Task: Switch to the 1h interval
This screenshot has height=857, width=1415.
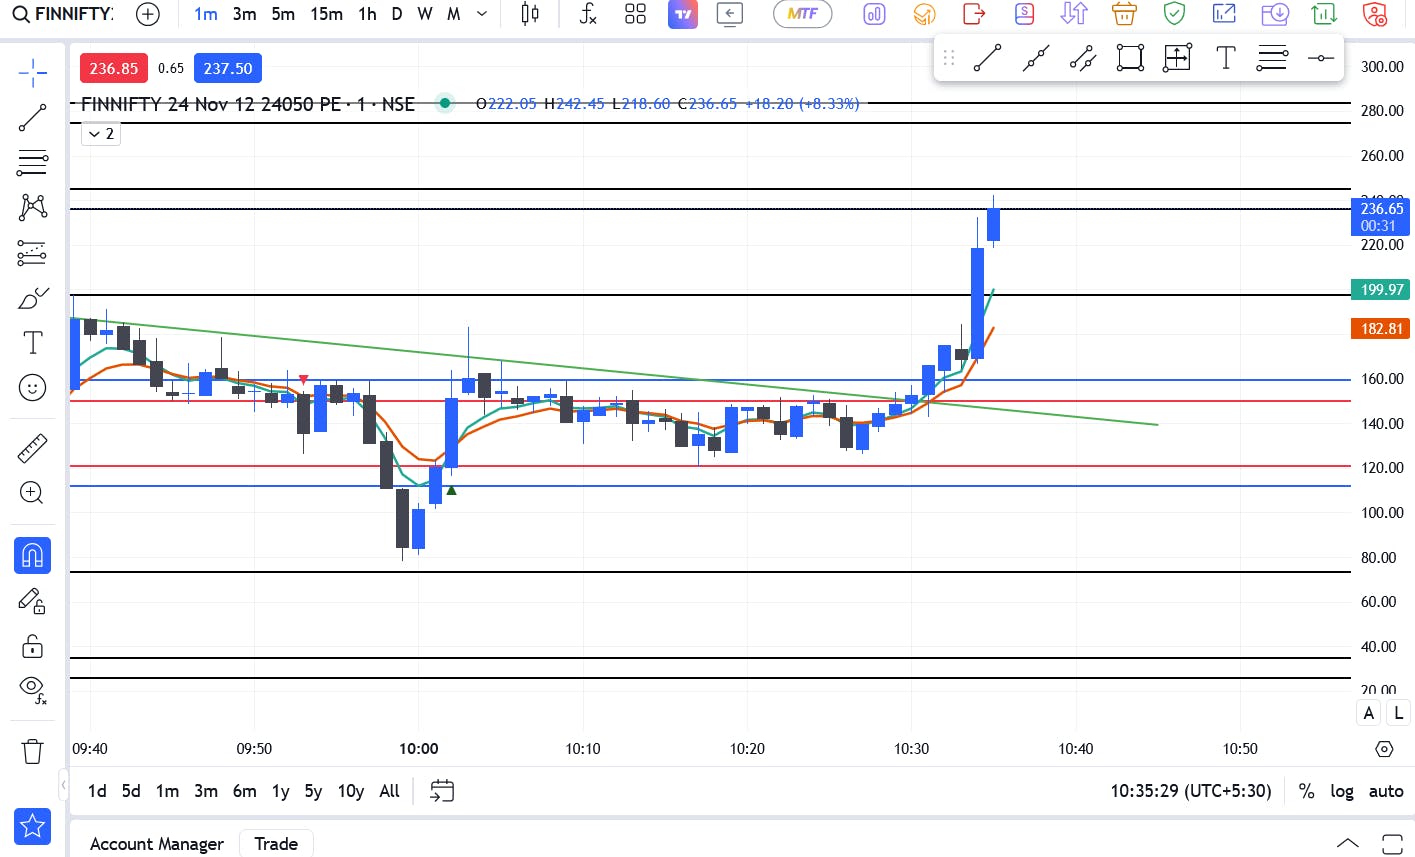Action: (x=368, y=14)
